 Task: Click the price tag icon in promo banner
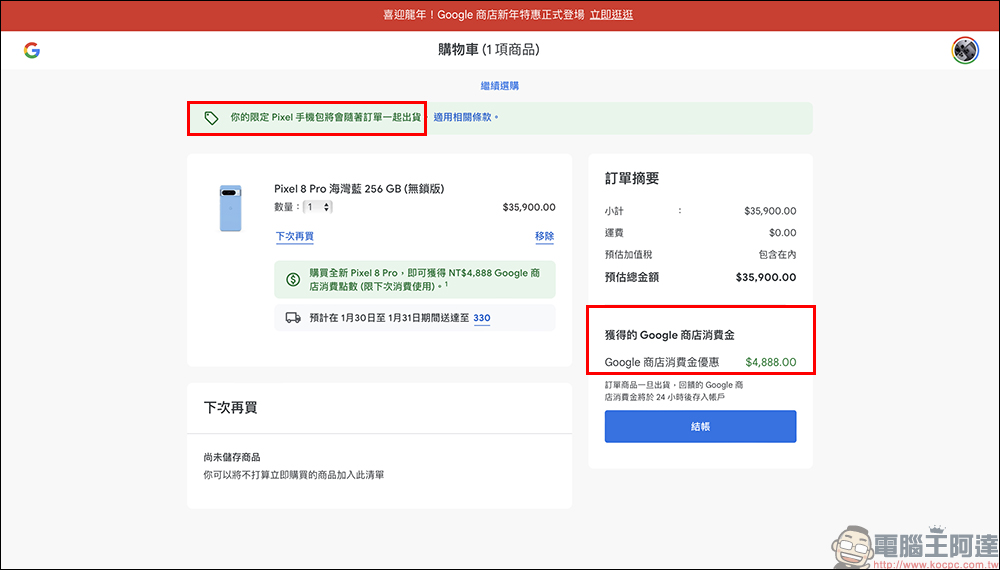point(211,118)
